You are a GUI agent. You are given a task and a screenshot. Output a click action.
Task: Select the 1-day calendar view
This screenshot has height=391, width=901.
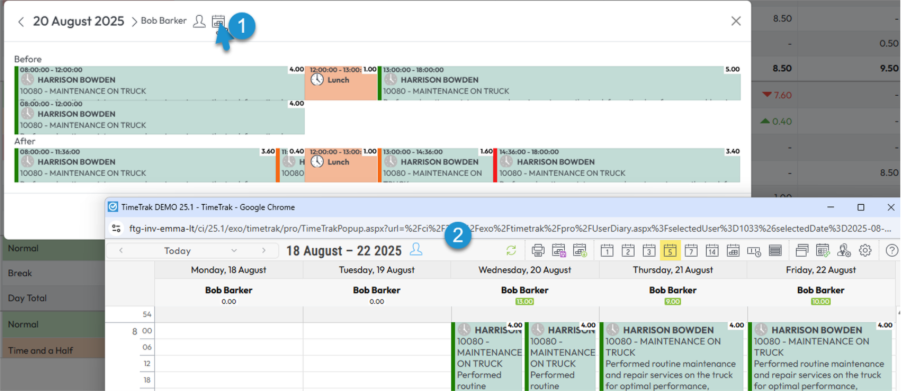607,250
